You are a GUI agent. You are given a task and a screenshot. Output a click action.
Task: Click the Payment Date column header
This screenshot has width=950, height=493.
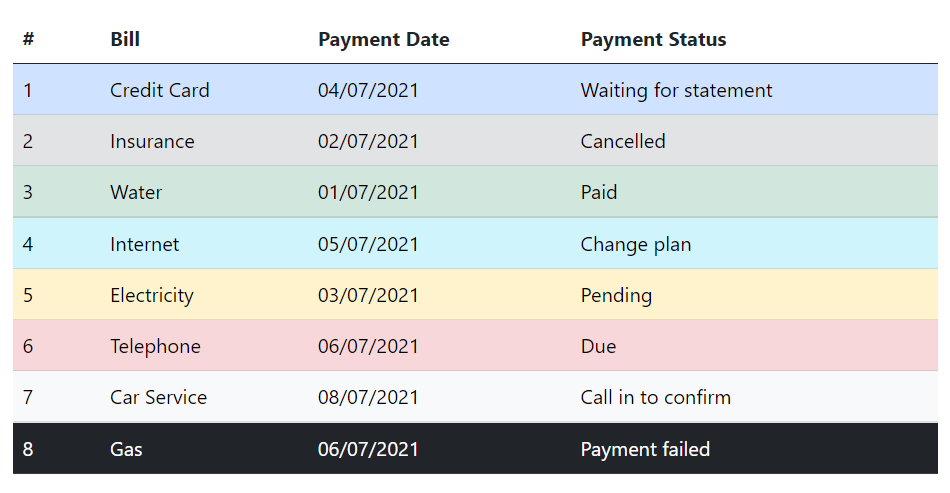(x=383, y=40)
